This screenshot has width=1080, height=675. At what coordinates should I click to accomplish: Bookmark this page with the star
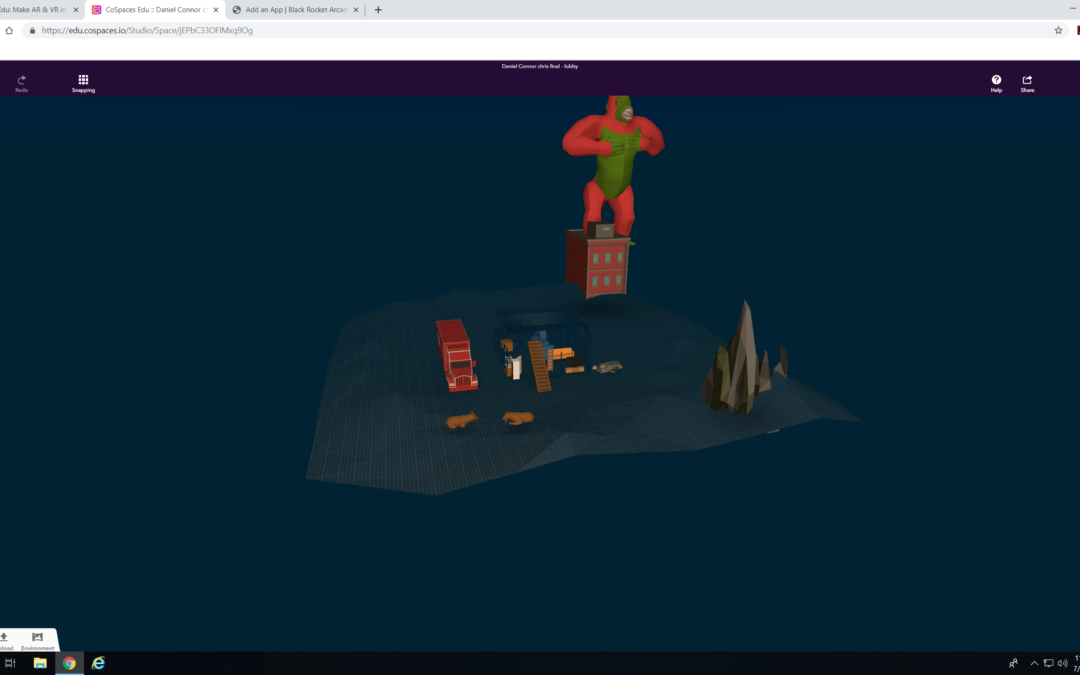coord(1058,30)
